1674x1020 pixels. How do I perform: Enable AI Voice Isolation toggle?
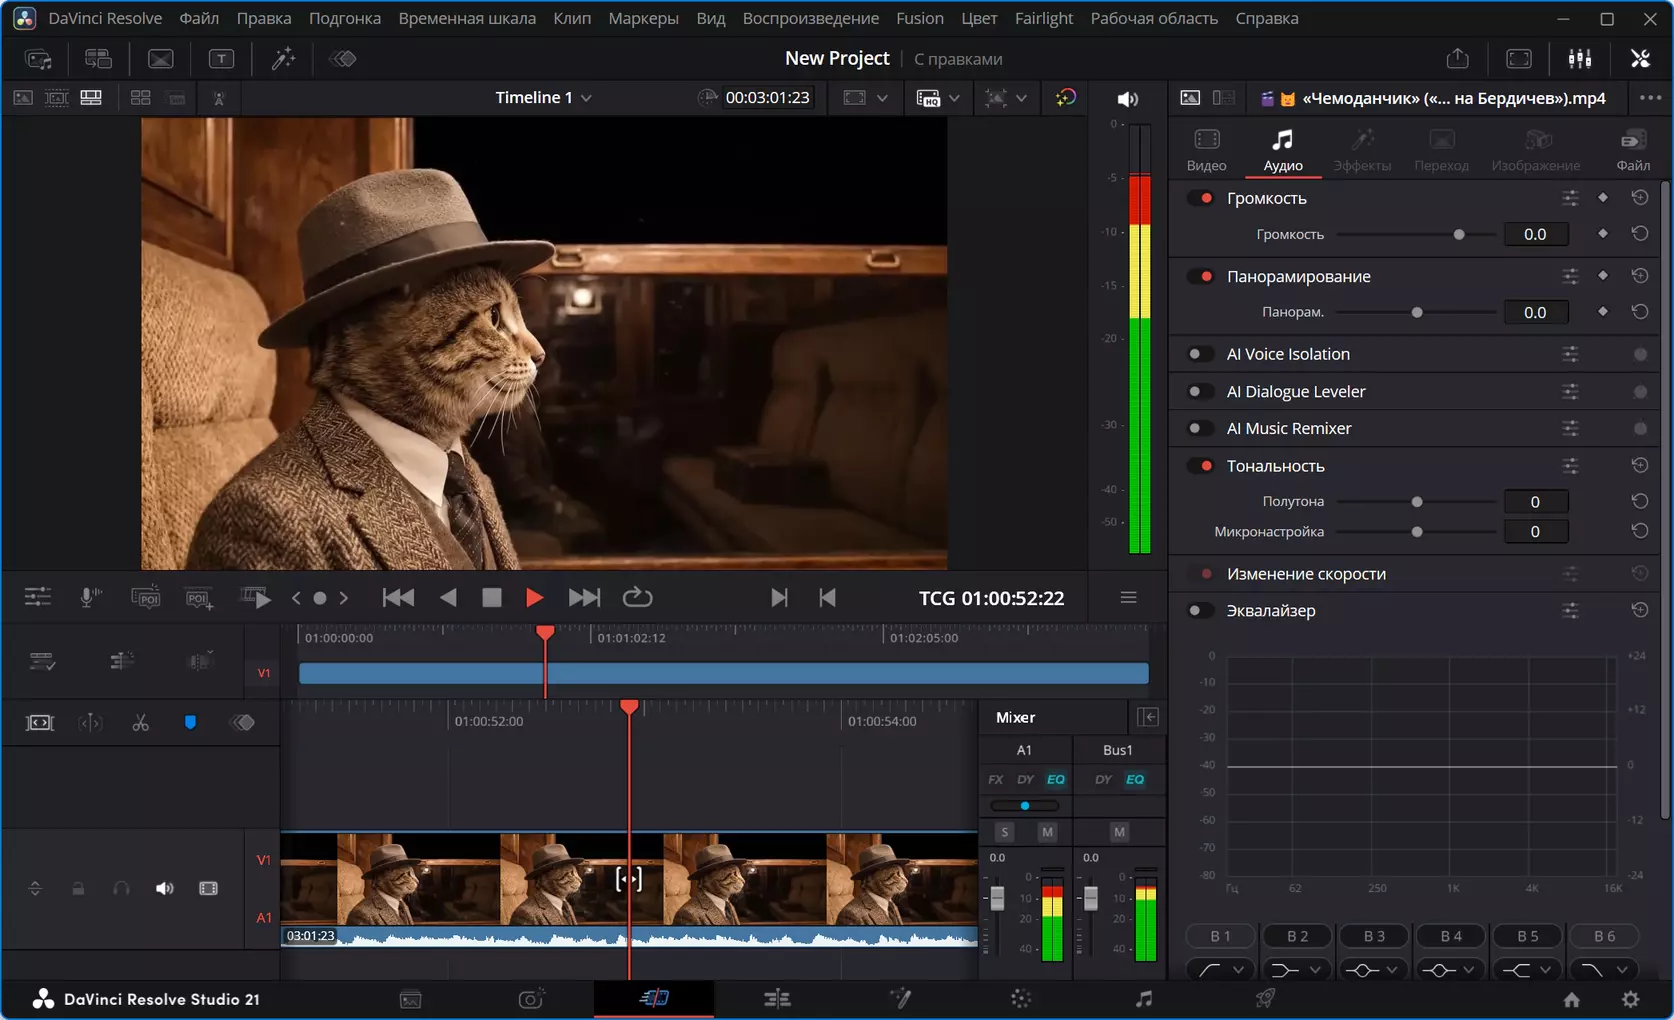point(1200,354)
